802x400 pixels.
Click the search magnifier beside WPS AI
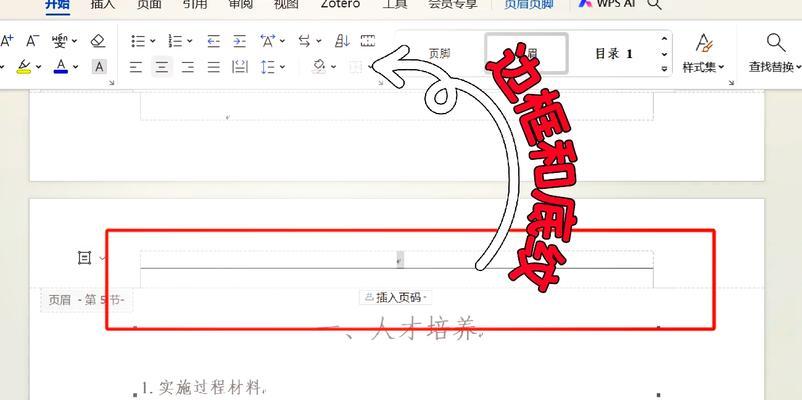point(654,5)
